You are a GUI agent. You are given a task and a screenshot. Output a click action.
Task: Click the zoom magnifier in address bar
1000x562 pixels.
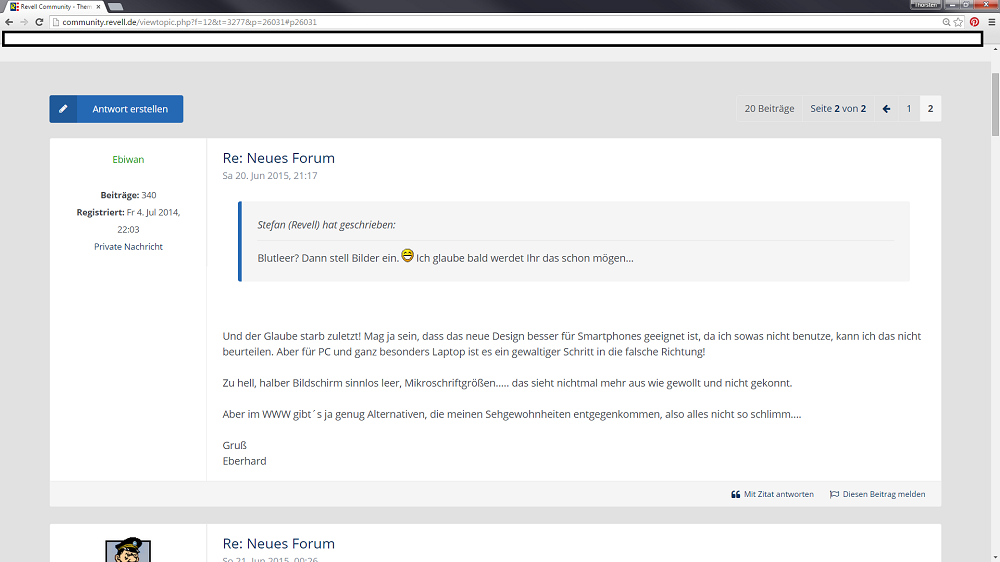946,21
